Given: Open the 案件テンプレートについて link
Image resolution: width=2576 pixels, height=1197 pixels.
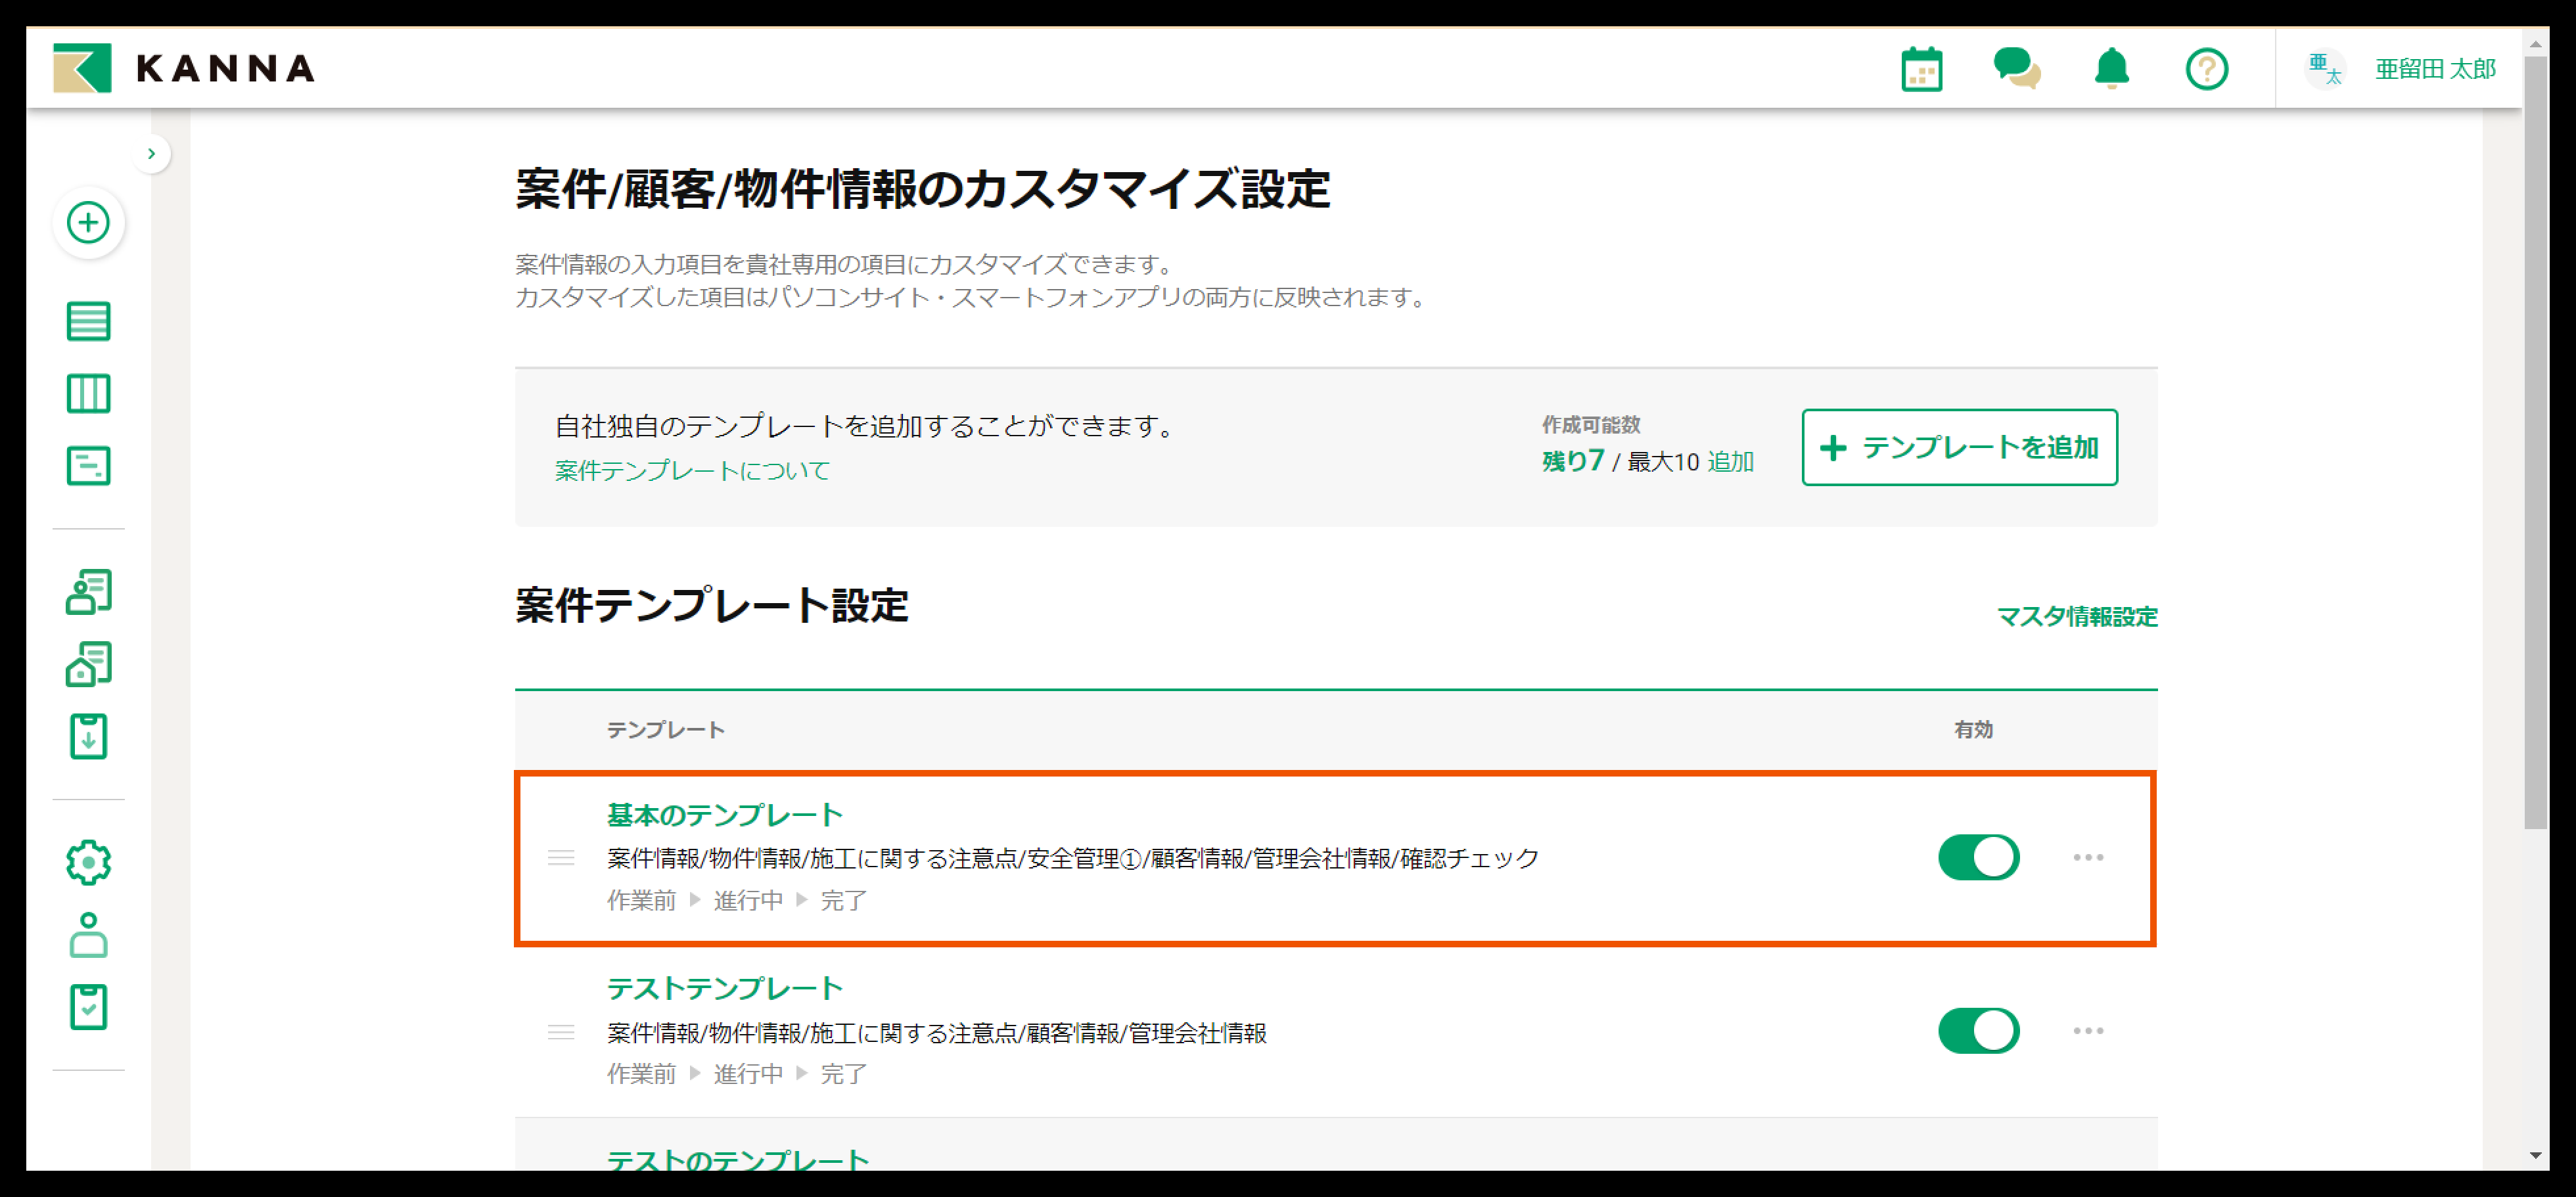Looking at the screenshot, I should click(692, 471).
